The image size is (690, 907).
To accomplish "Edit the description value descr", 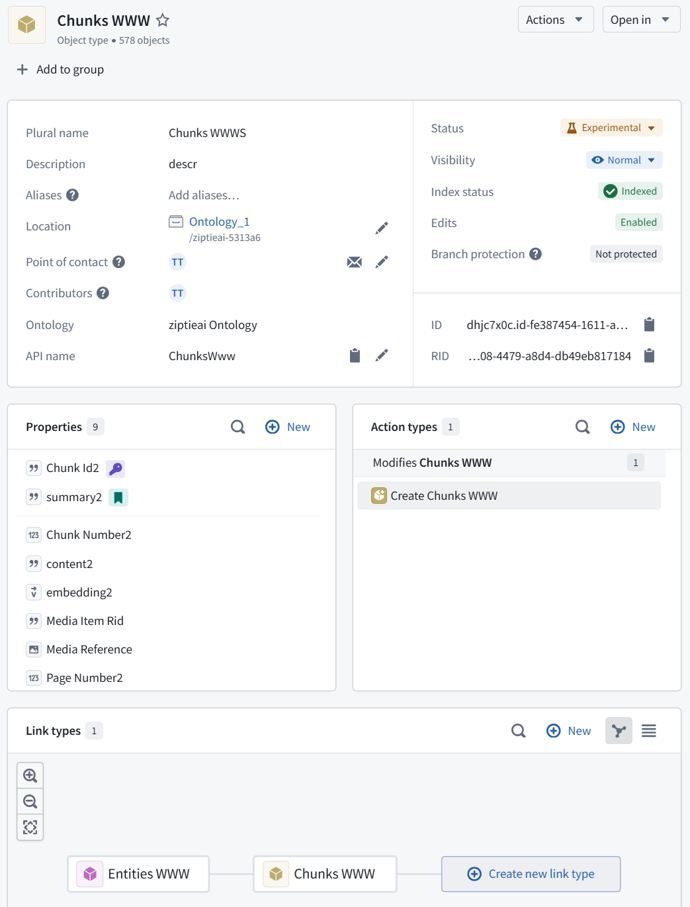I will 183,164.
